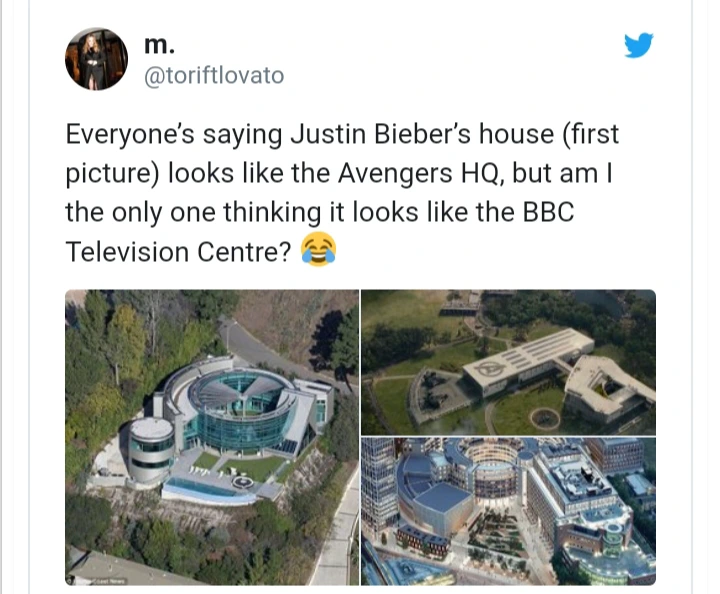The width and height of the screenshot is (720, 594).
Task: Click the "Avengers HQ" text in tweet
Action: tap(418, 174)
